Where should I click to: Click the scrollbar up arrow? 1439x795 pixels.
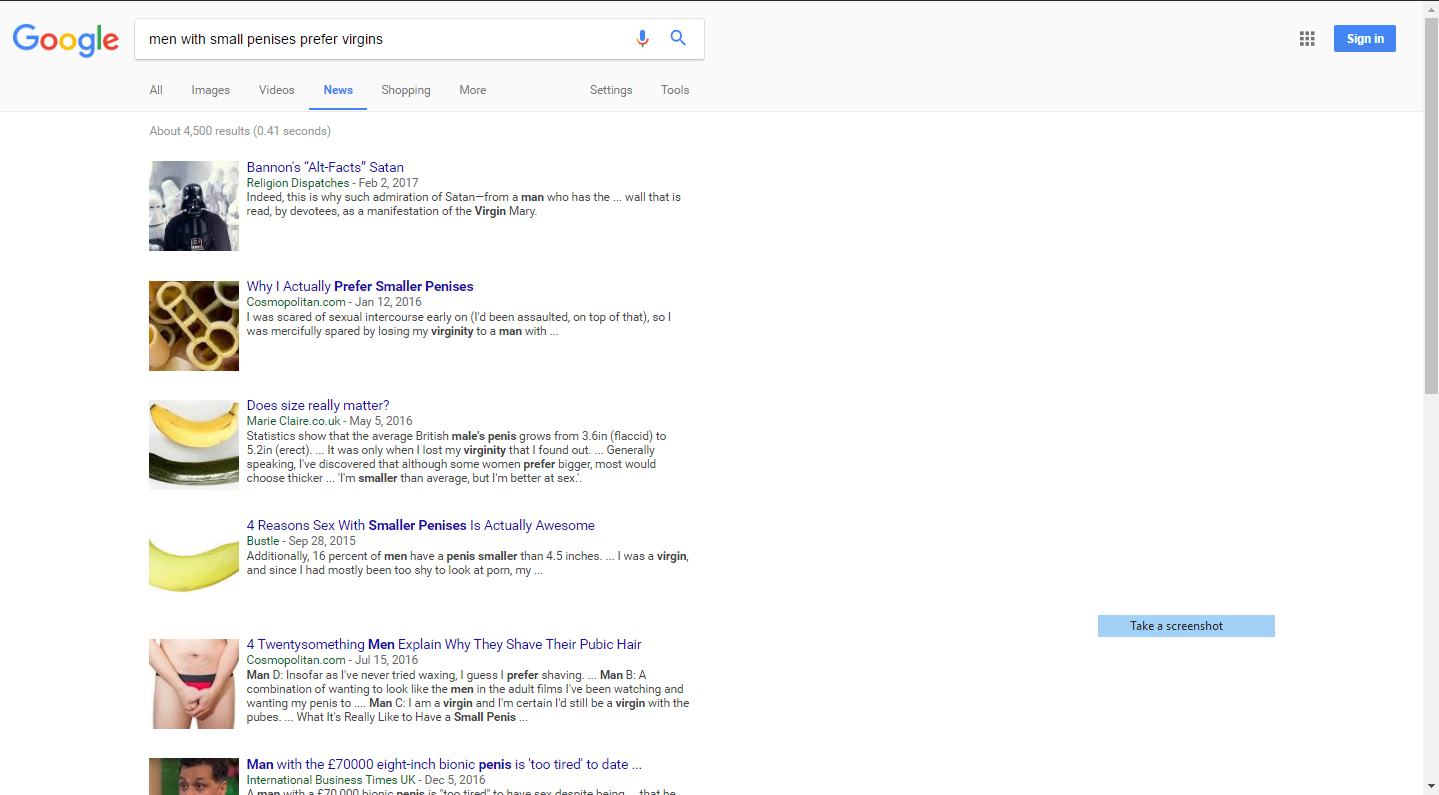click(1431, 8)
